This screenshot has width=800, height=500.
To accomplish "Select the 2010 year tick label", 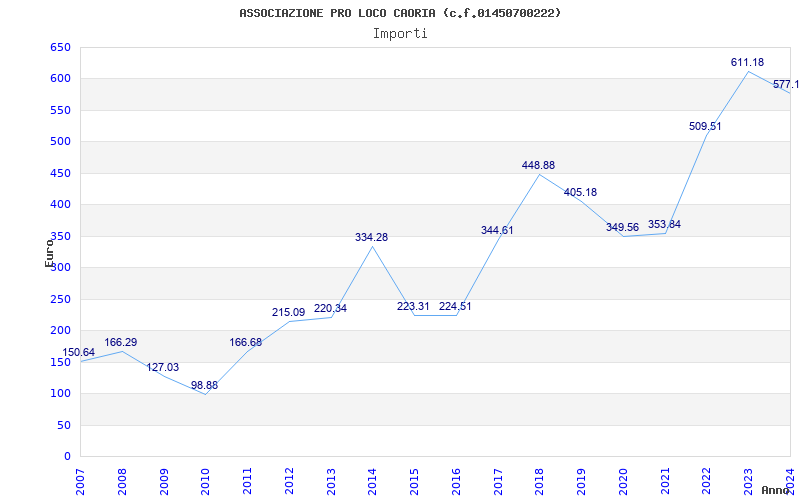I will coord(205,482).
